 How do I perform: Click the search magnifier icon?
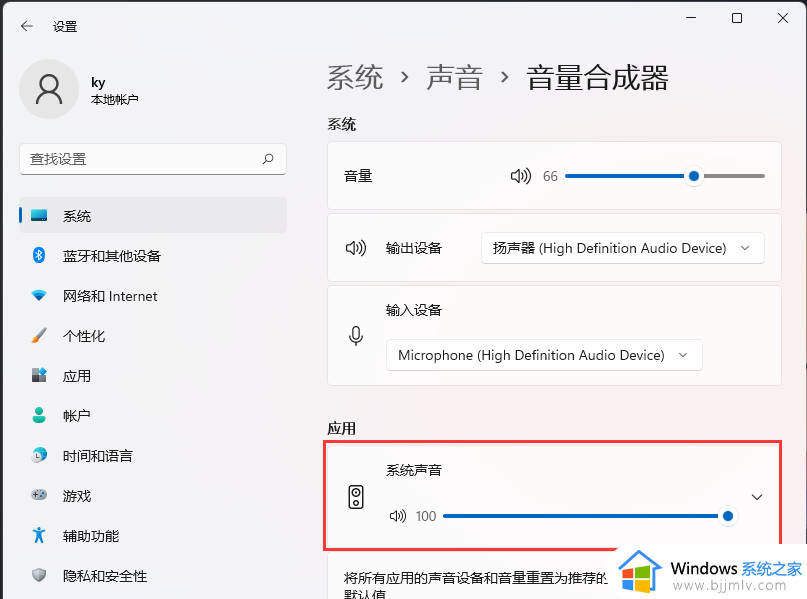click(268, 159)
